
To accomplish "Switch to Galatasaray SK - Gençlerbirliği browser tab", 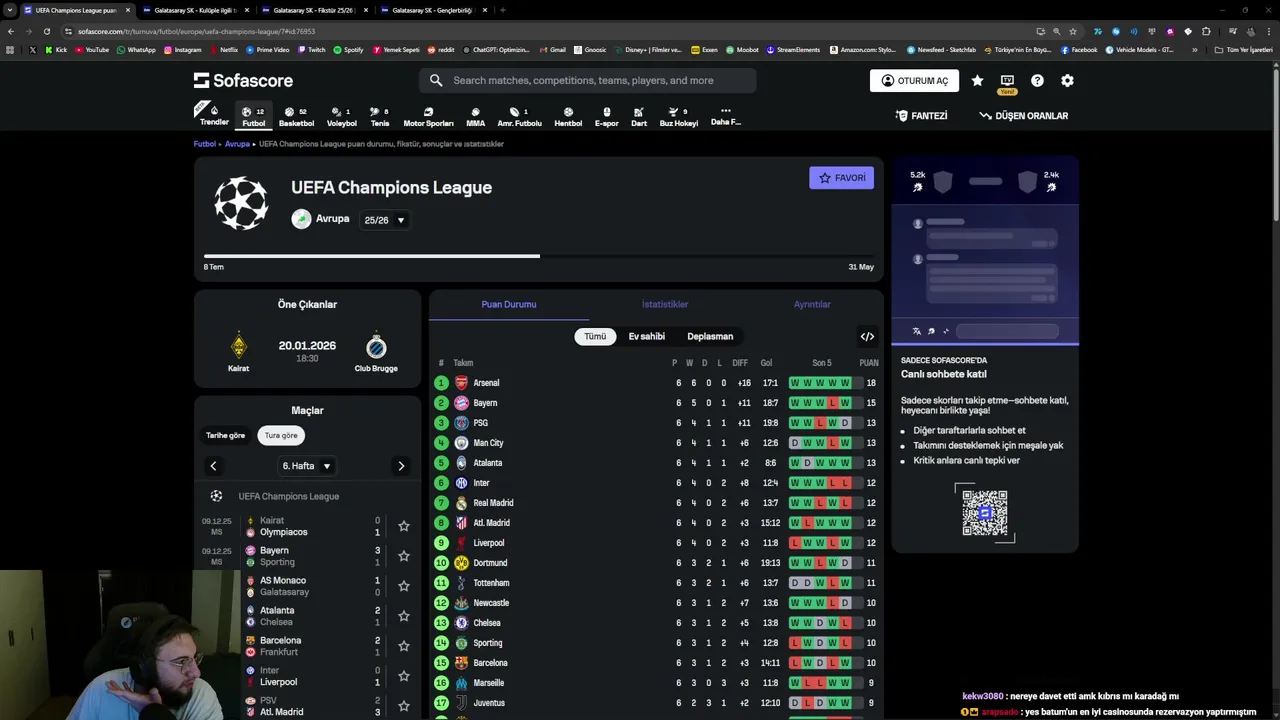I will pyautogui.click(x=434, y=10).
